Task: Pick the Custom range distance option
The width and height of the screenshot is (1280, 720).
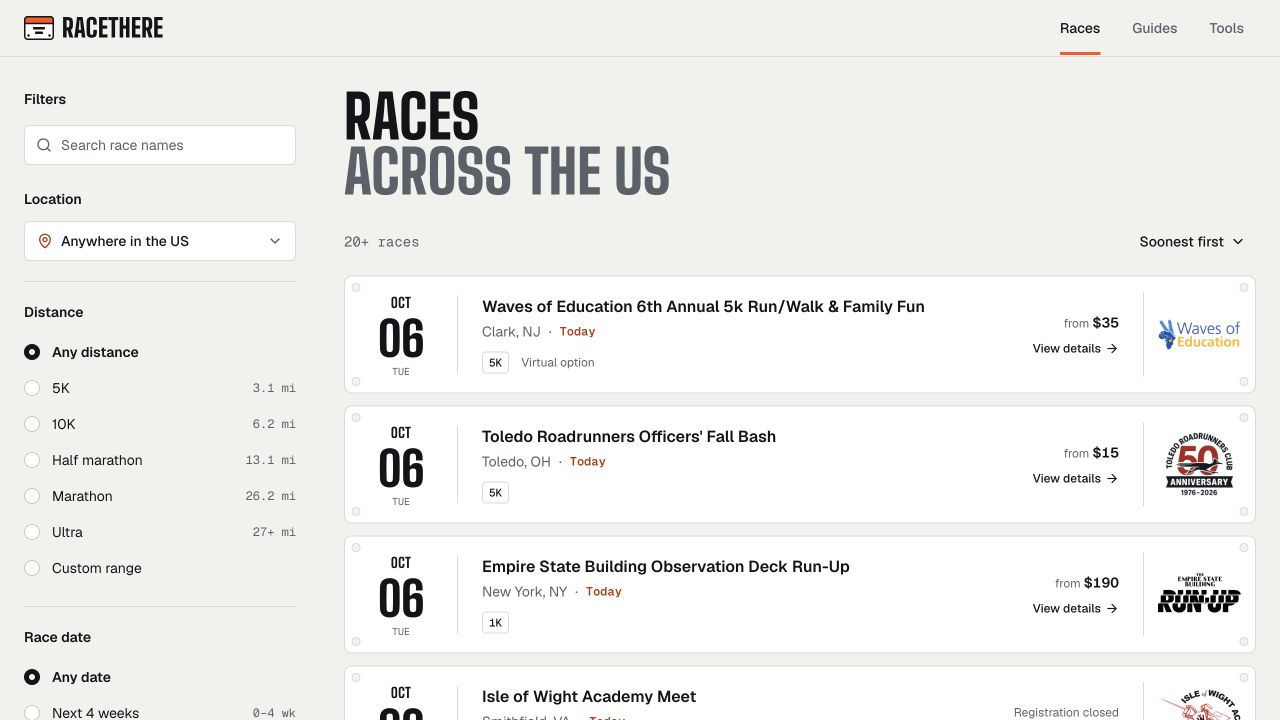Action: coord(32,568)
